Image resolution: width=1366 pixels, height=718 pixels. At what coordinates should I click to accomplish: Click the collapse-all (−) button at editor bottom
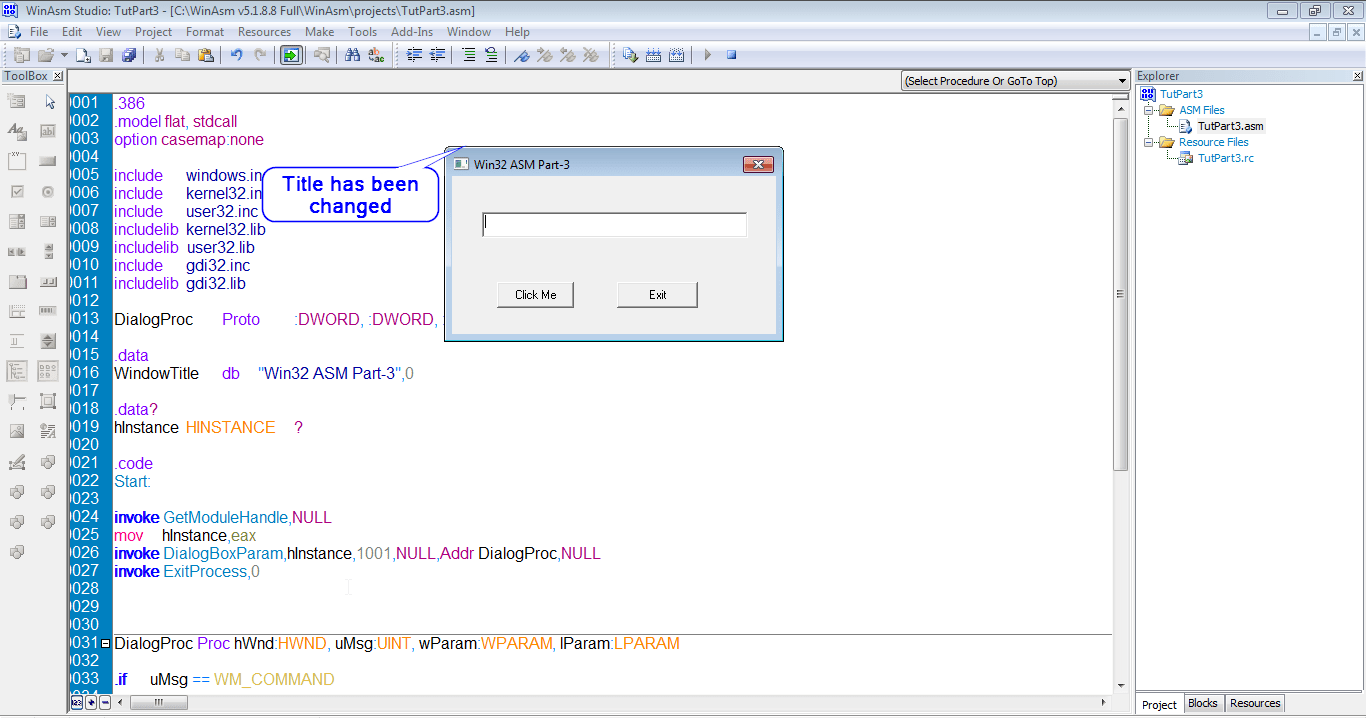click(105, 703)
